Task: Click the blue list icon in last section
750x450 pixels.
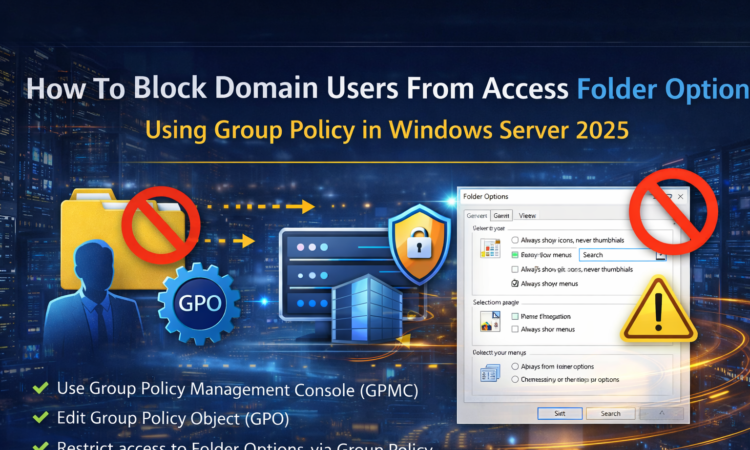Action: [x=490, y=373]
